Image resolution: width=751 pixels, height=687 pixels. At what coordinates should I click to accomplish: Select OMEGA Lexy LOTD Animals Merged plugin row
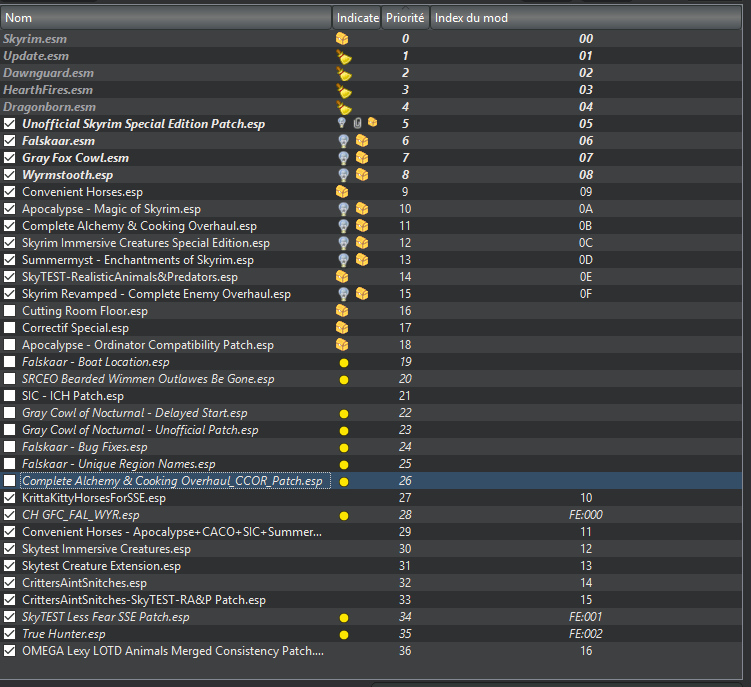click(172, 651)
